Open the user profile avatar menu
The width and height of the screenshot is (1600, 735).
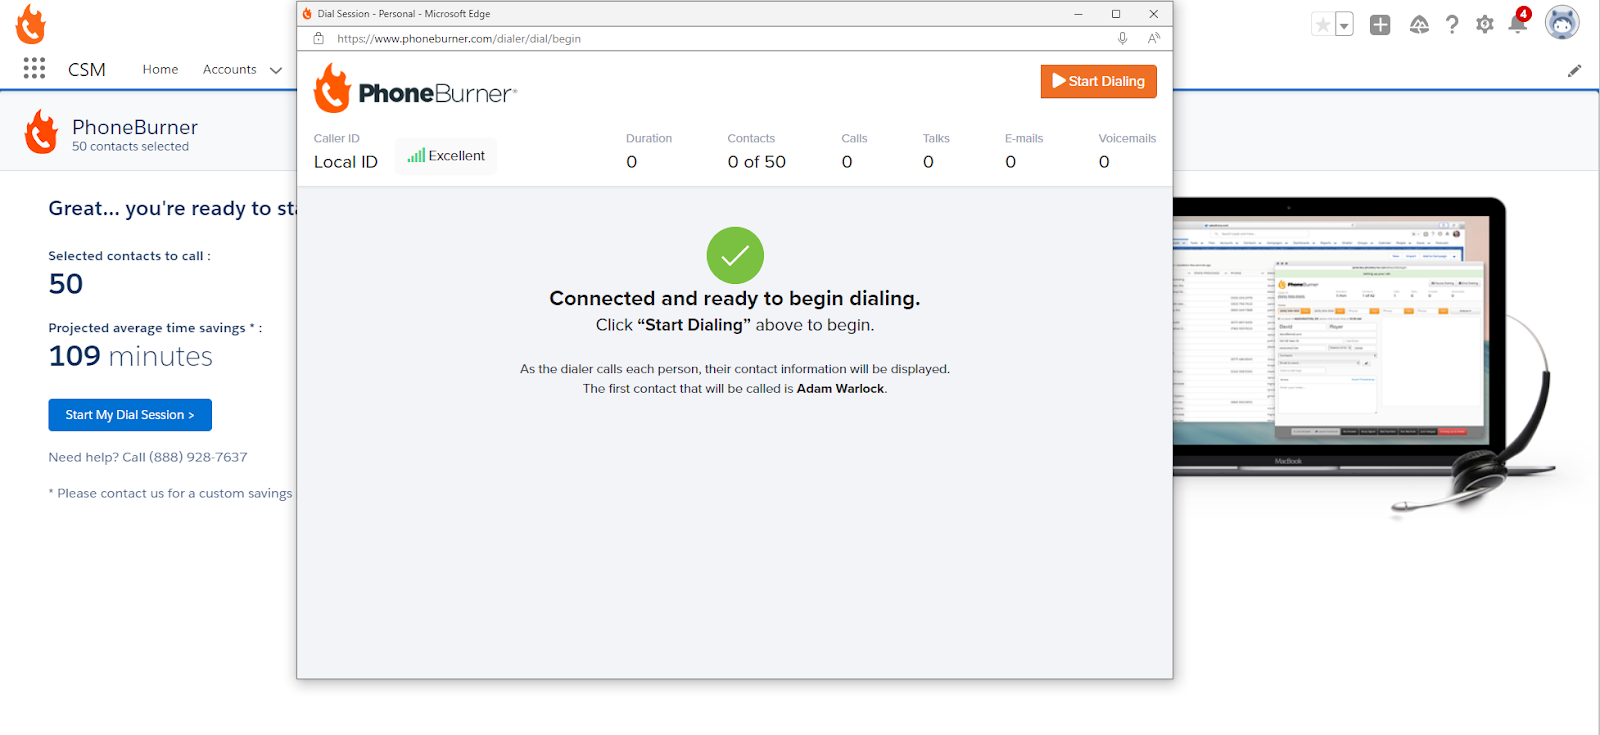1562,23
